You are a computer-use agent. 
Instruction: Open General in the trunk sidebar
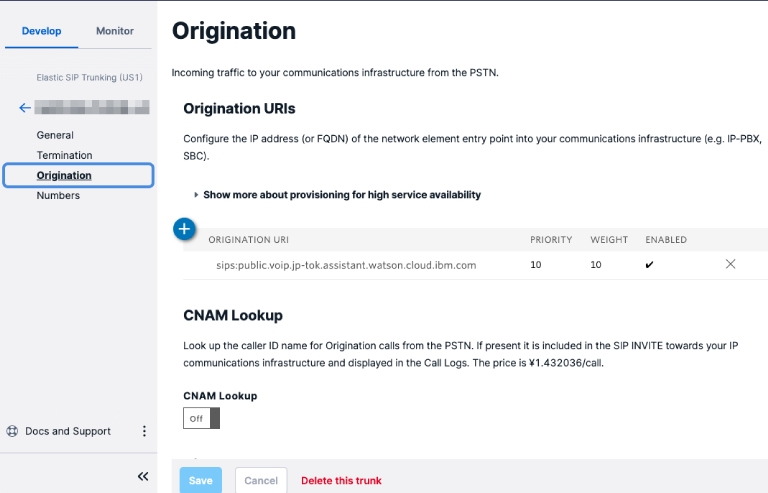(55, 135)
